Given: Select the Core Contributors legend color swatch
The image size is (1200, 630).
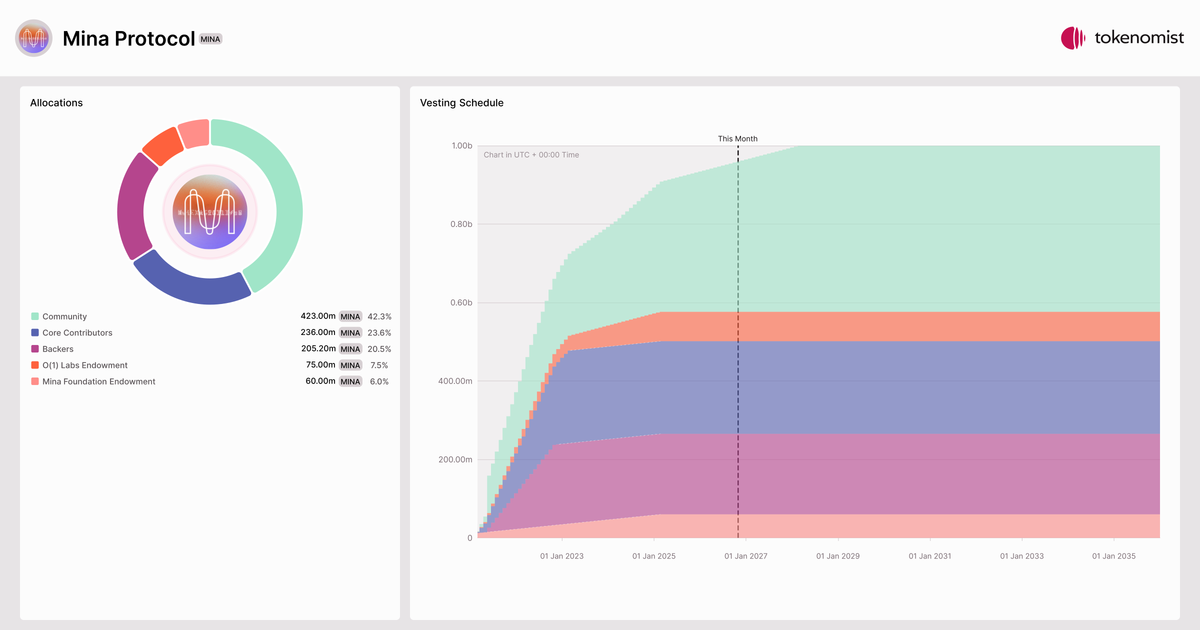Looking at the screenshot, I should point(35,333).
